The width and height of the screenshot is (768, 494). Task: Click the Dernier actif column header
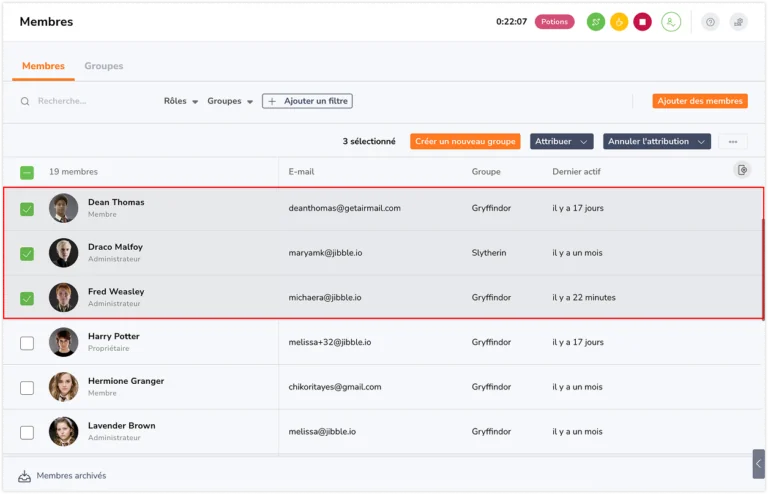[576, 172]
